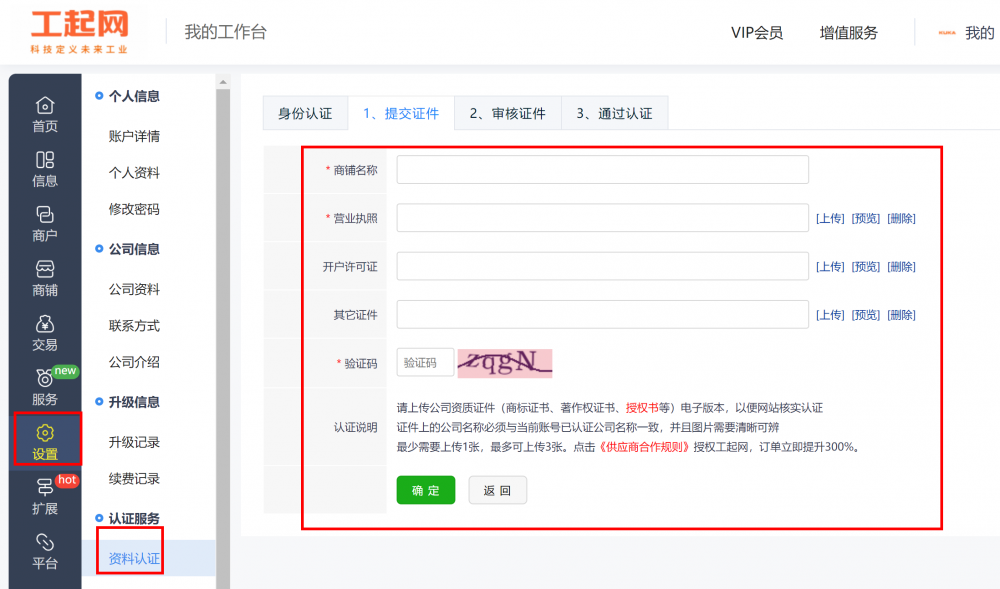Click the 返回 button
The height and width of the screenshot is (589, 1000).
tap(497, 490)
